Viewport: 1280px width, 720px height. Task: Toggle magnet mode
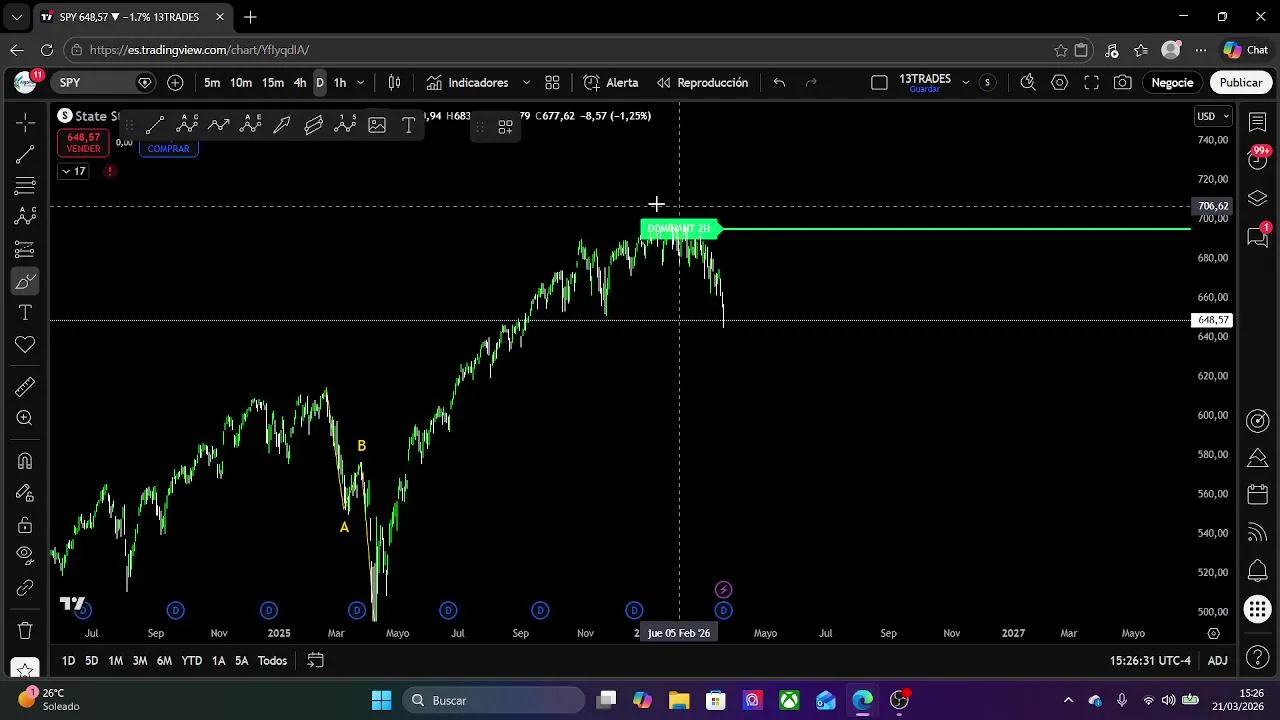[x=25, y=461]
